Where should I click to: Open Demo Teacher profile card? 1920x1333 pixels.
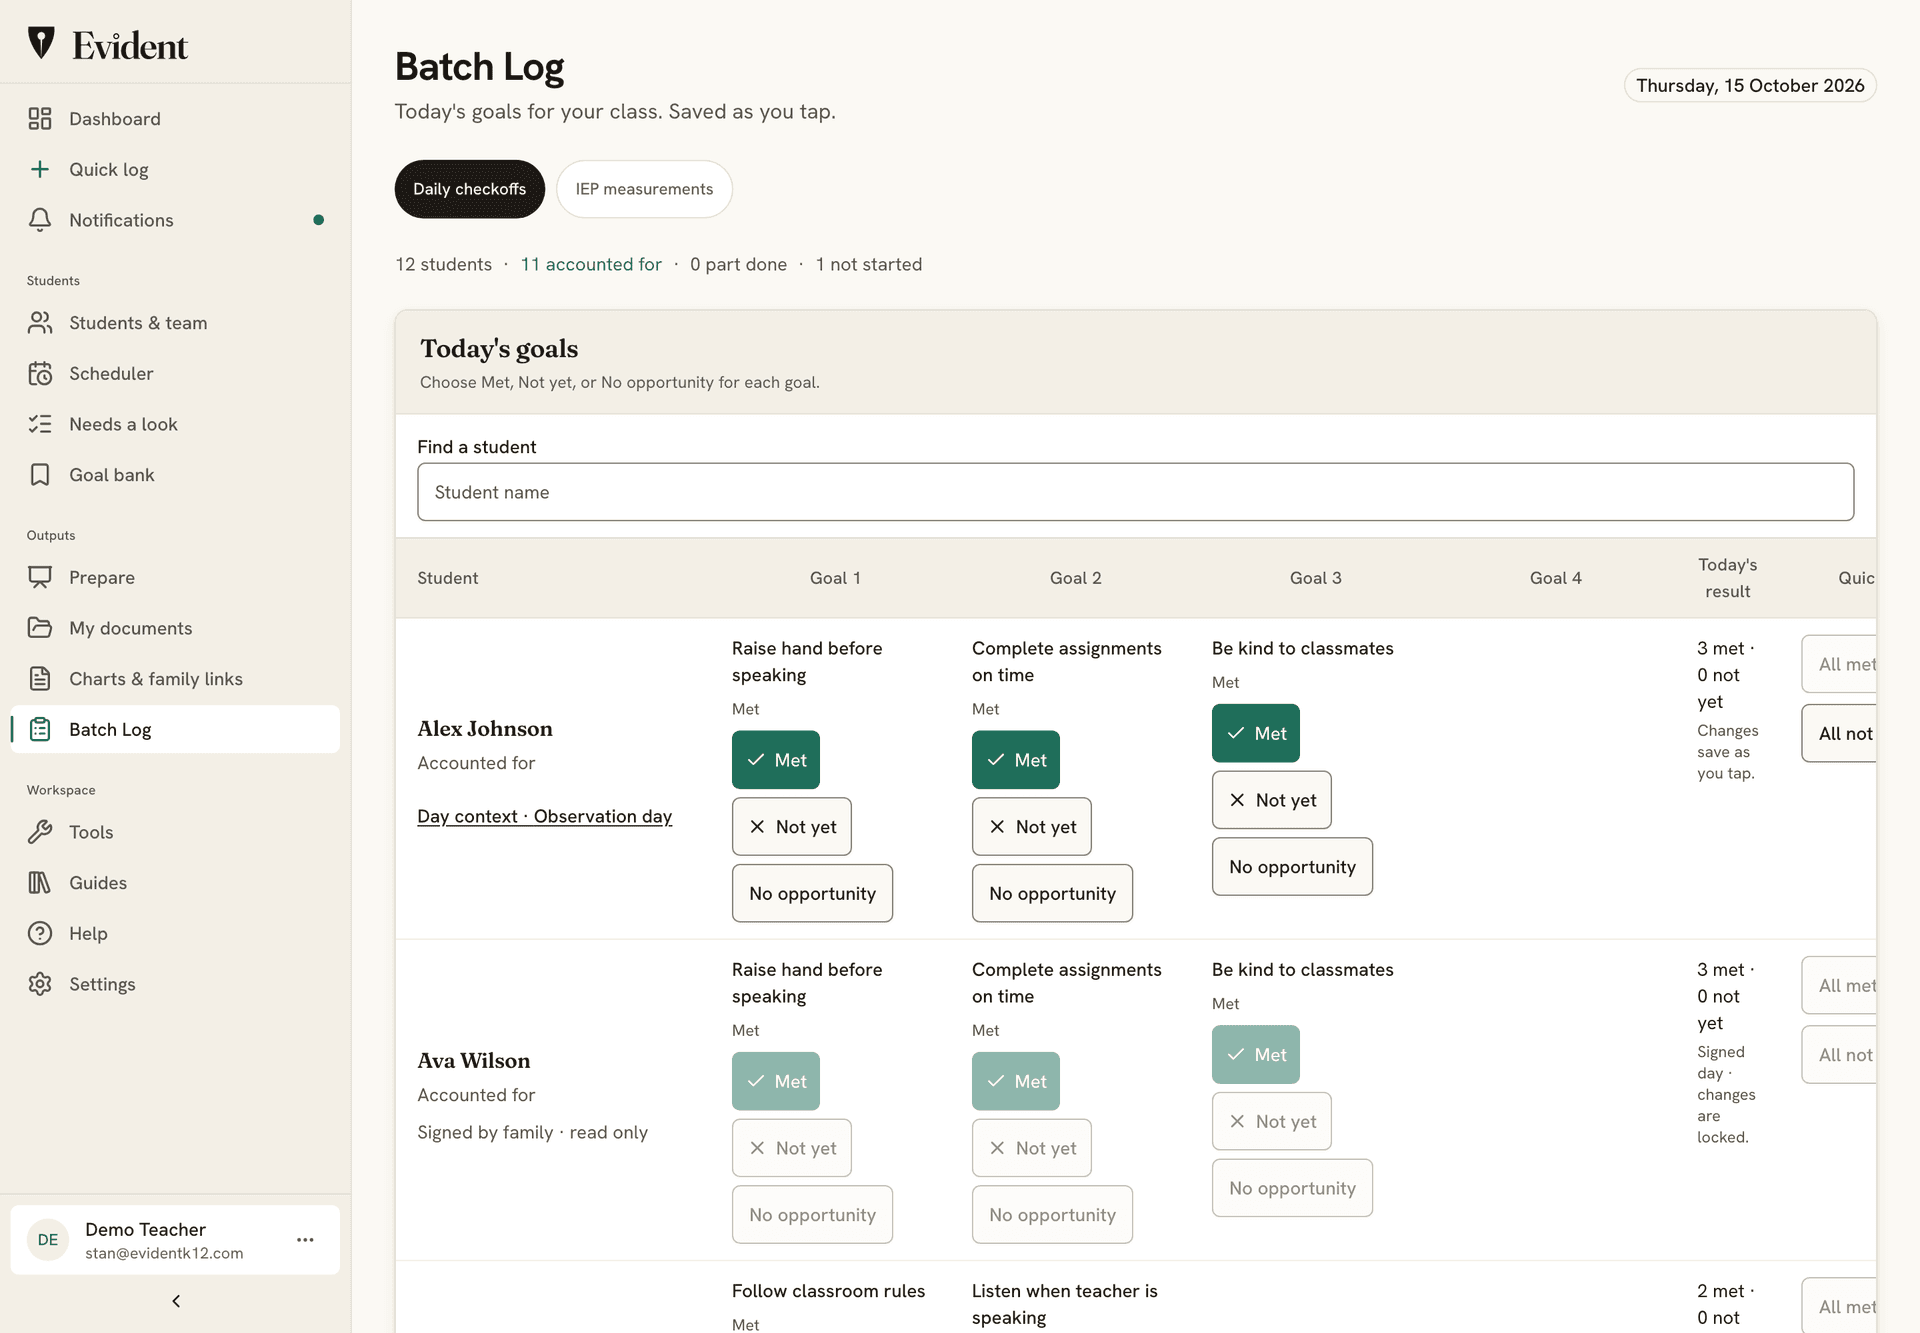pyautogui.click(x=175, y=1240)
